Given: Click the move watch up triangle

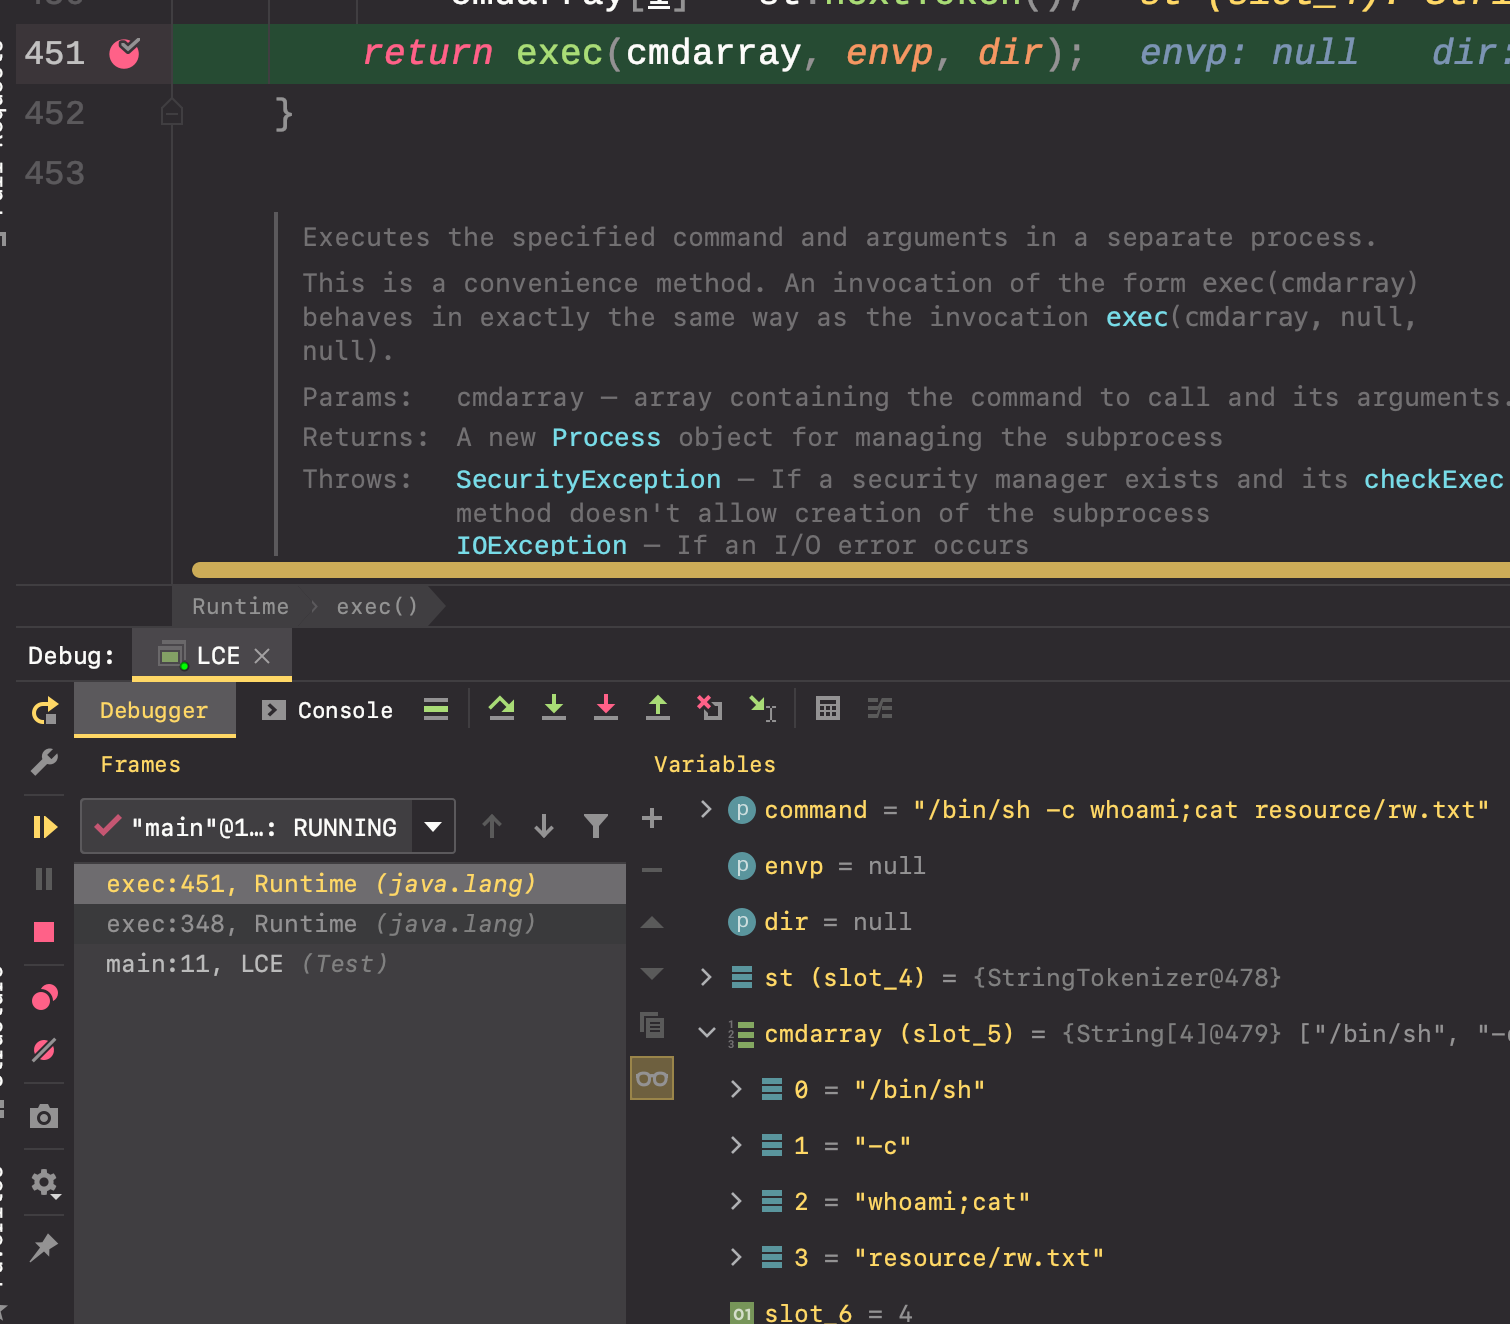Looking at the screenshot, I should [x=652, y=922].
